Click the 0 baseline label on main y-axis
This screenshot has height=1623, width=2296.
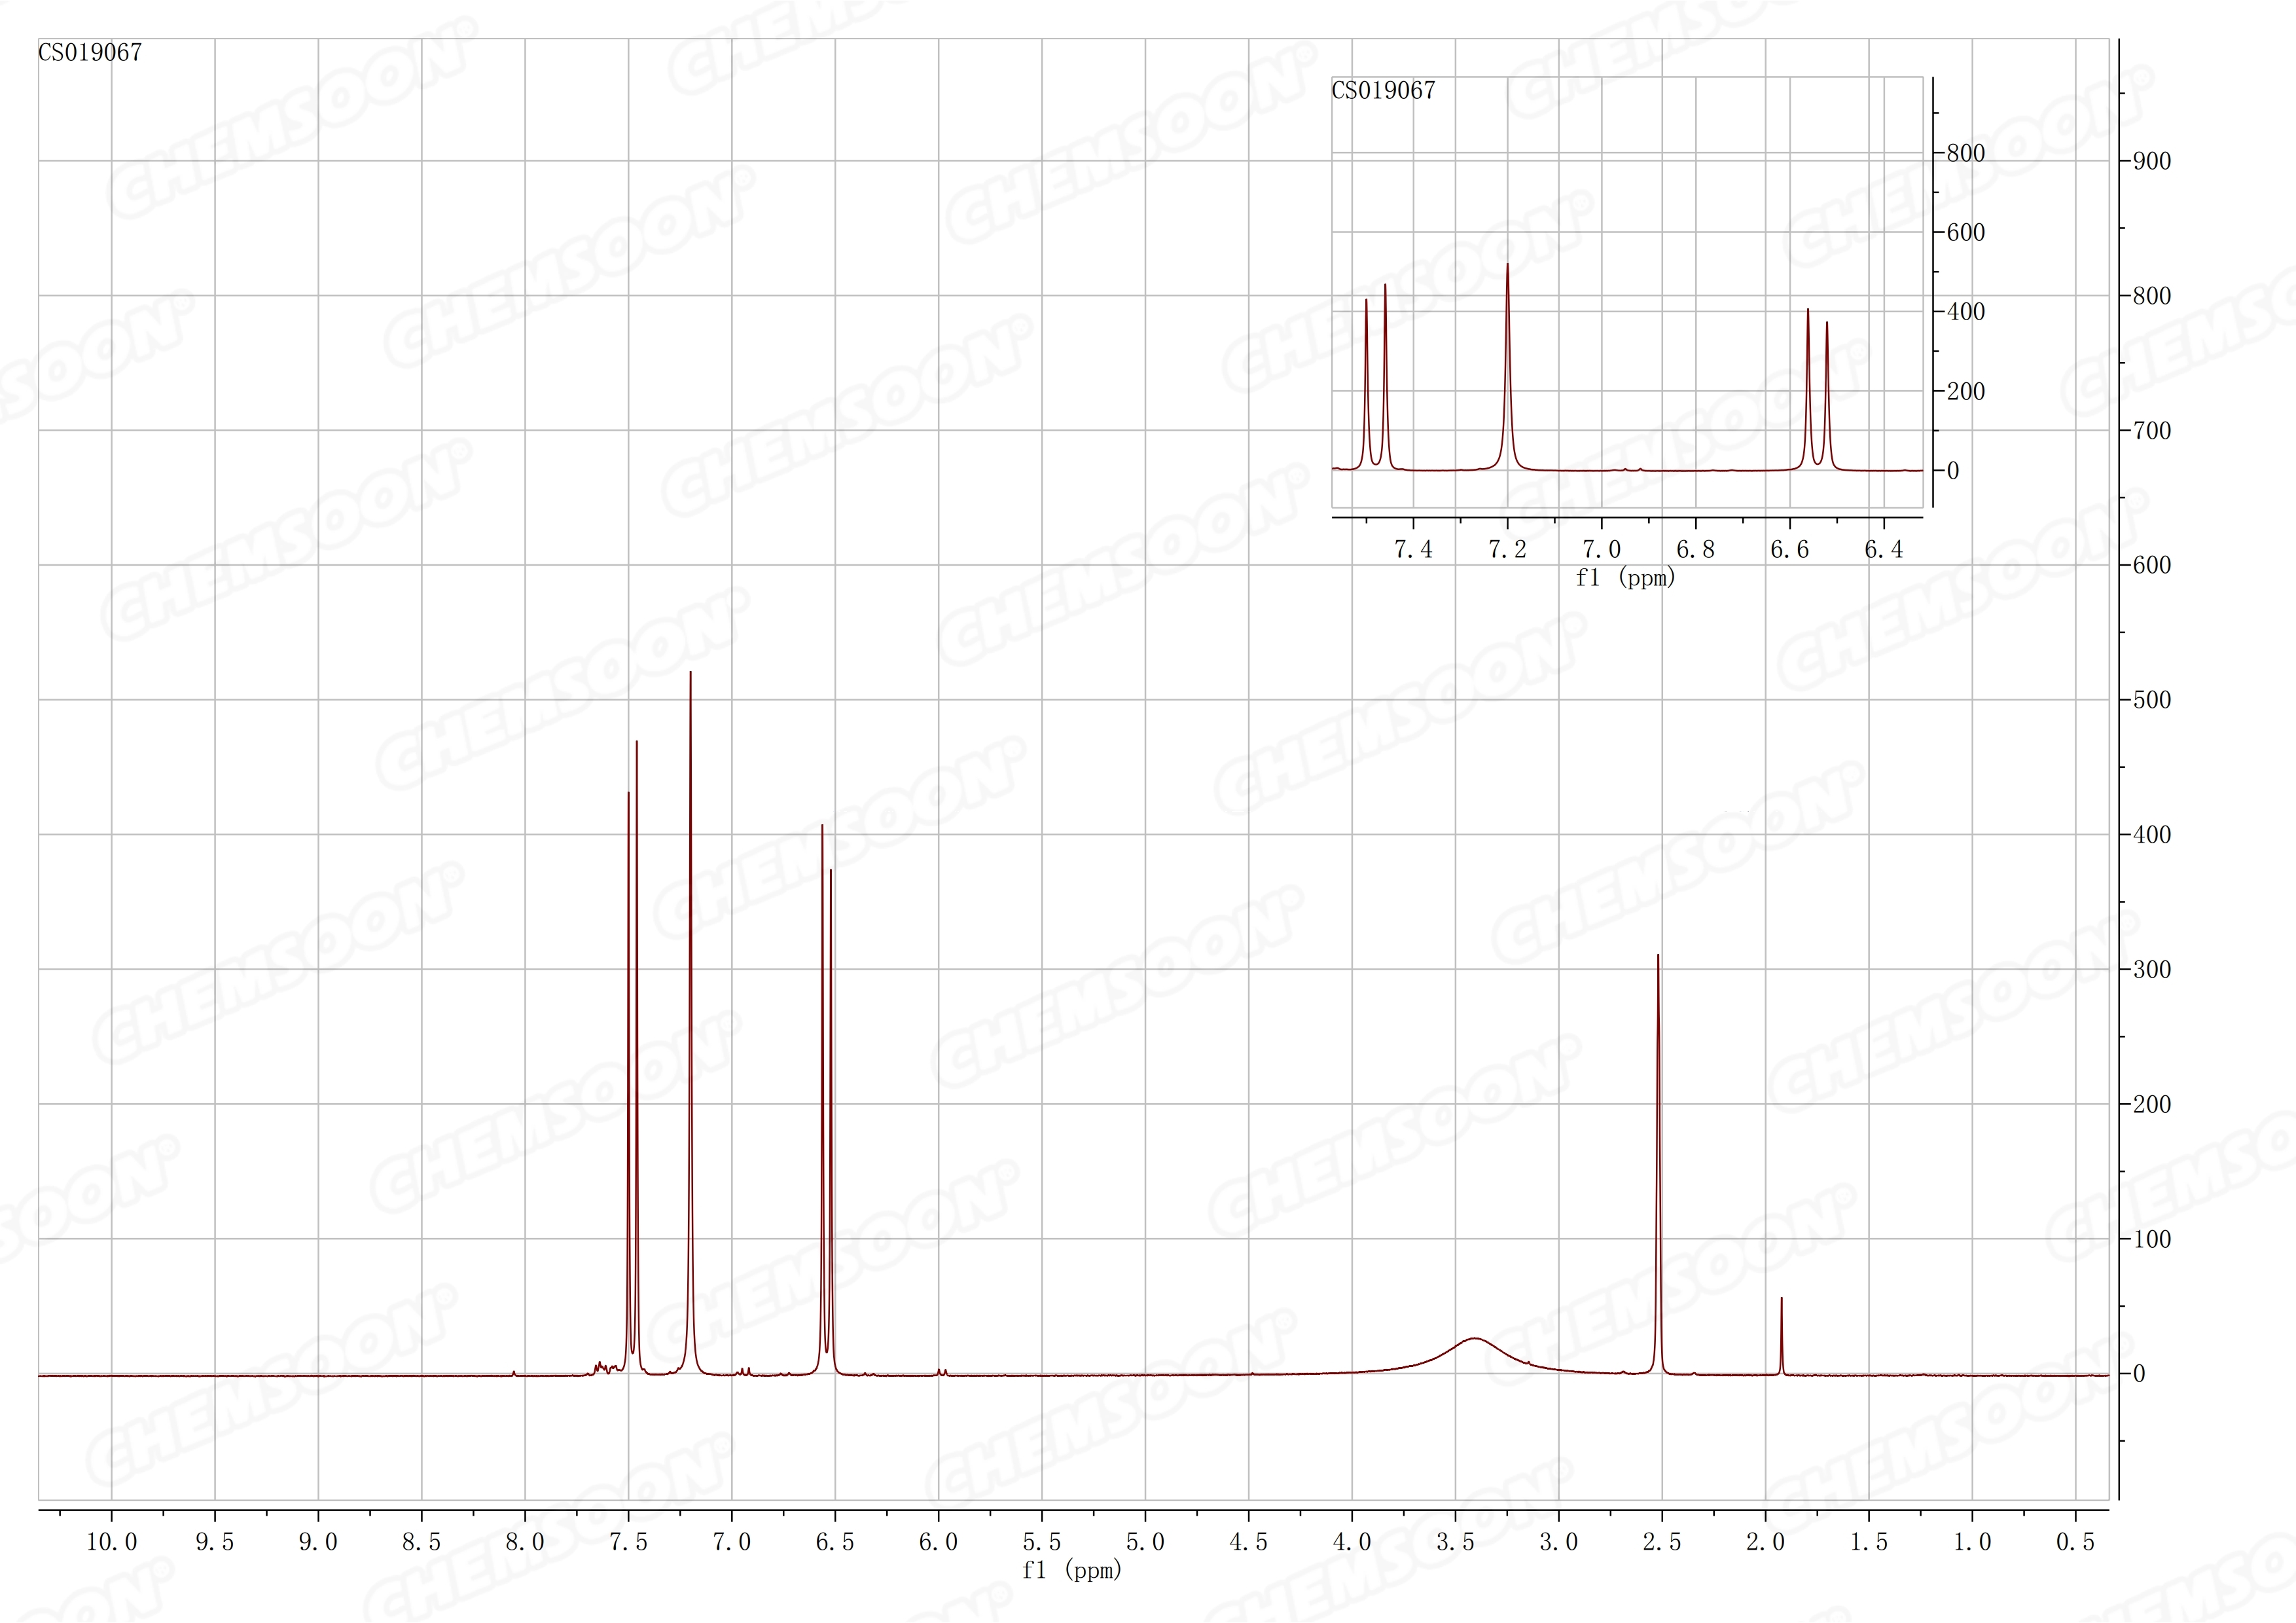[2139, 1374]
